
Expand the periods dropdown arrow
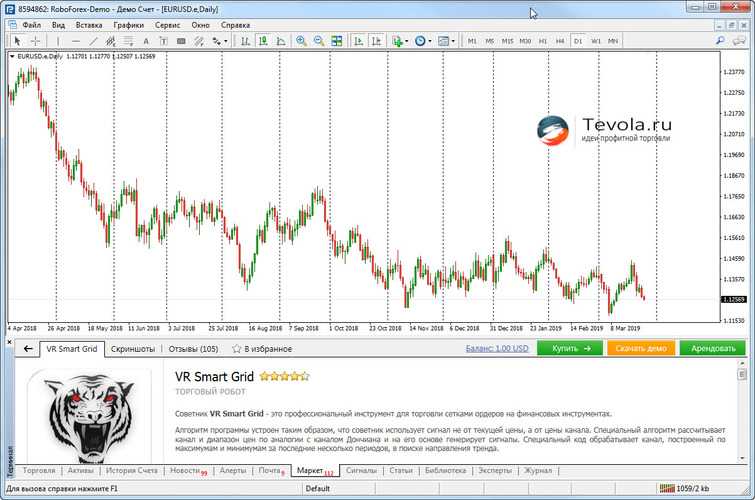coord(430,41)
